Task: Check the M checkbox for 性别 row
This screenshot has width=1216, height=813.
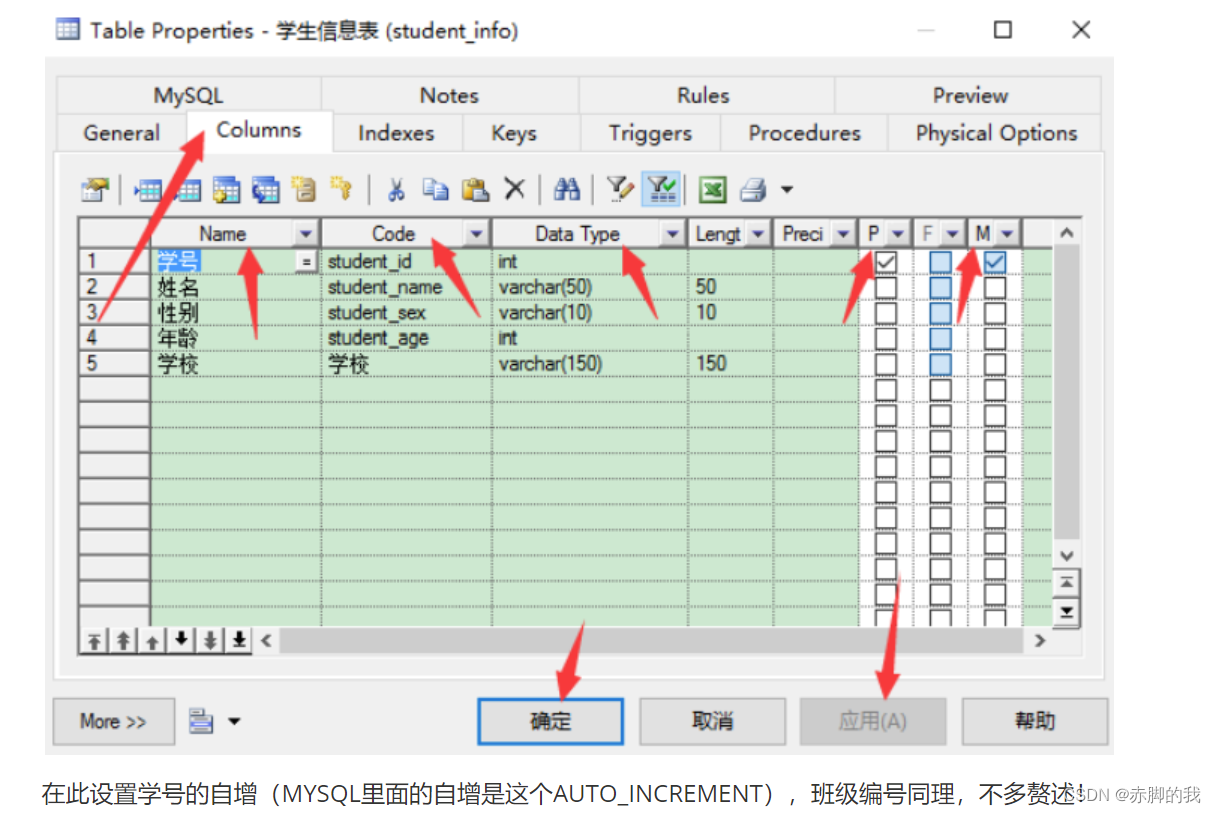Action: [x=995, y=313]
